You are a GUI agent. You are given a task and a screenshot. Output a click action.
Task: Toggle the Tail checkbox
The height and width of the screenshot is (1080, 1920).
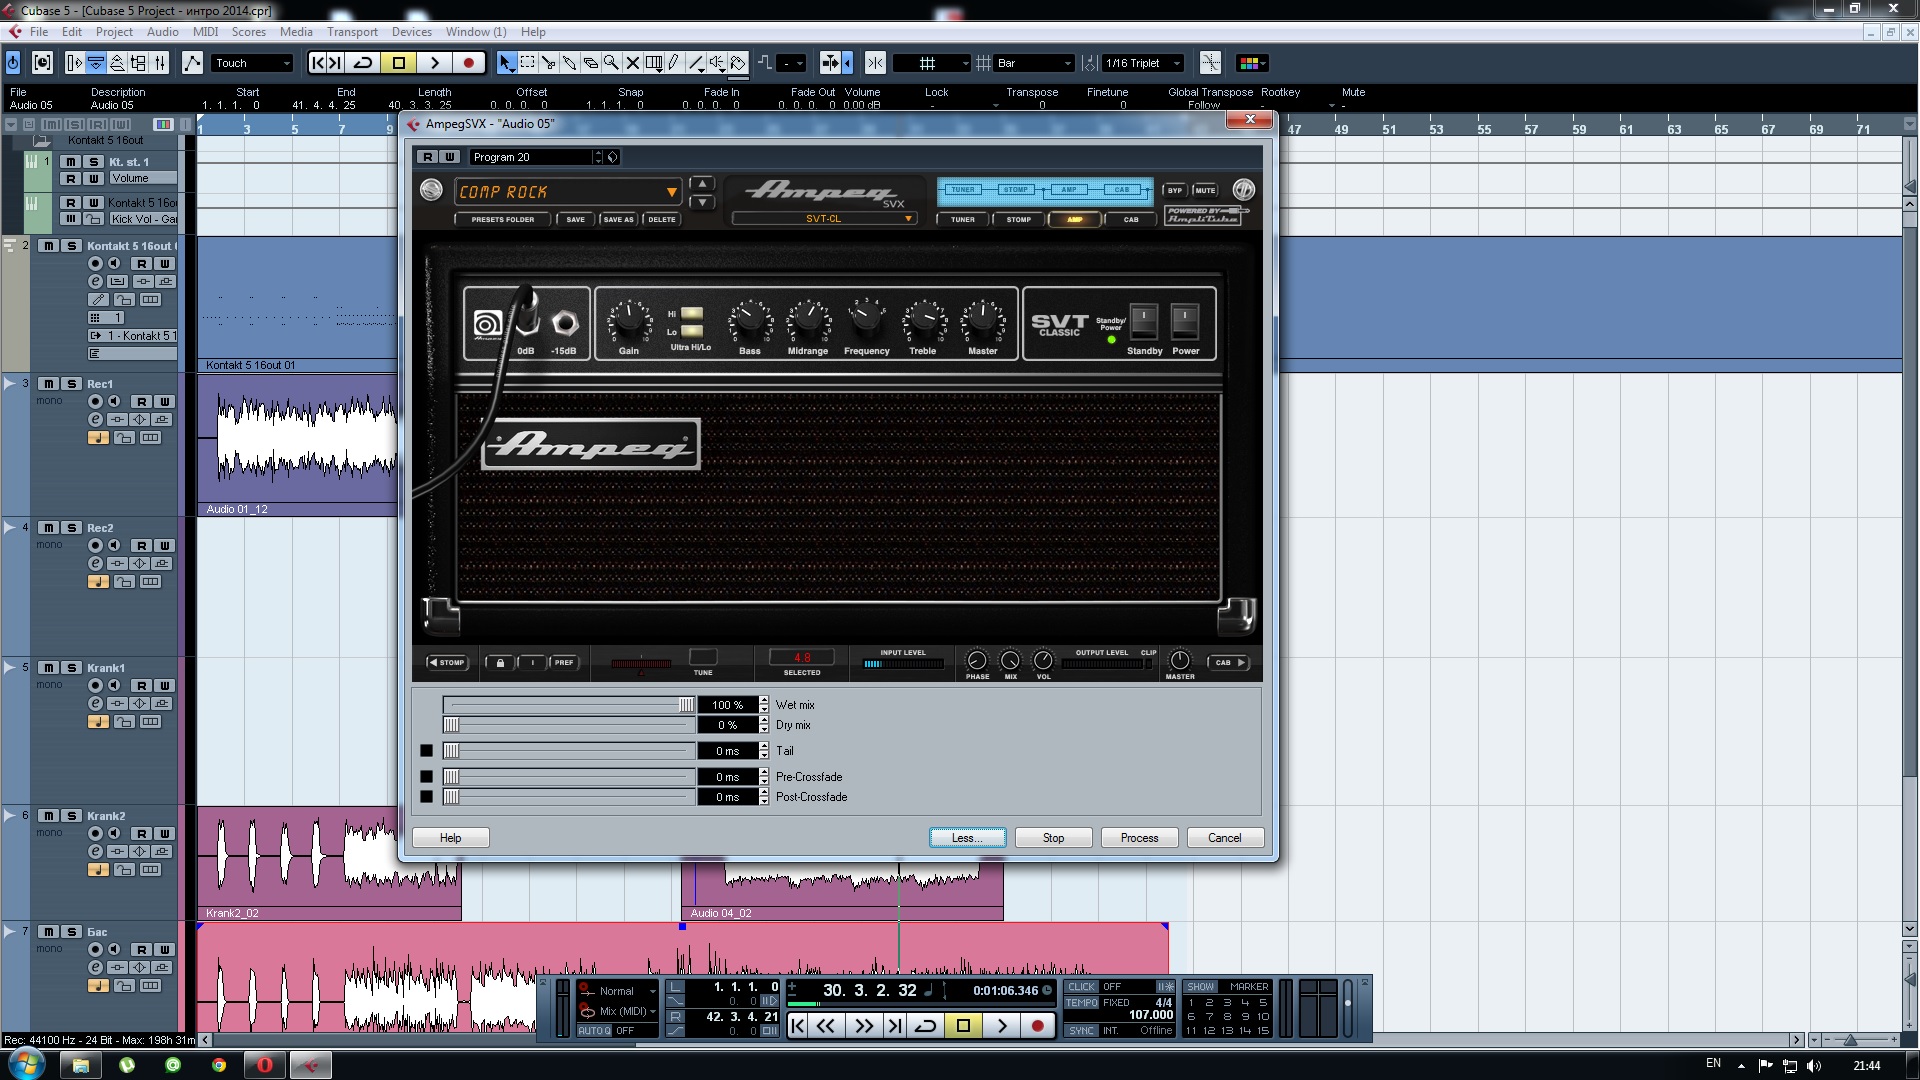[427, 751]
